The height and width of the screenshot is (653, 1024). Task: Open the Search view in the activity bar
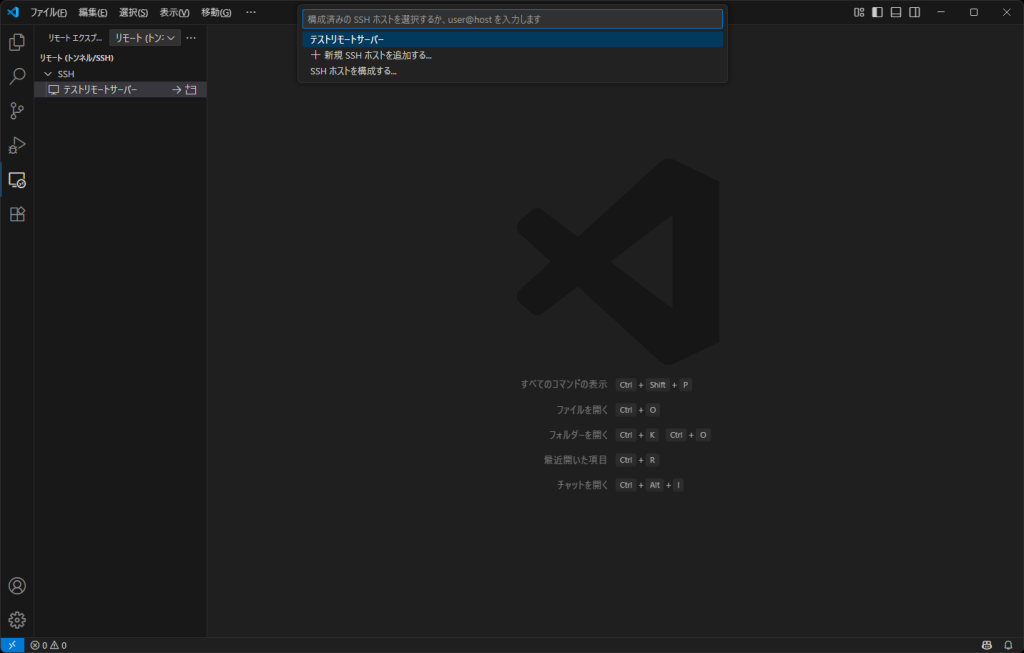[17, 76]
